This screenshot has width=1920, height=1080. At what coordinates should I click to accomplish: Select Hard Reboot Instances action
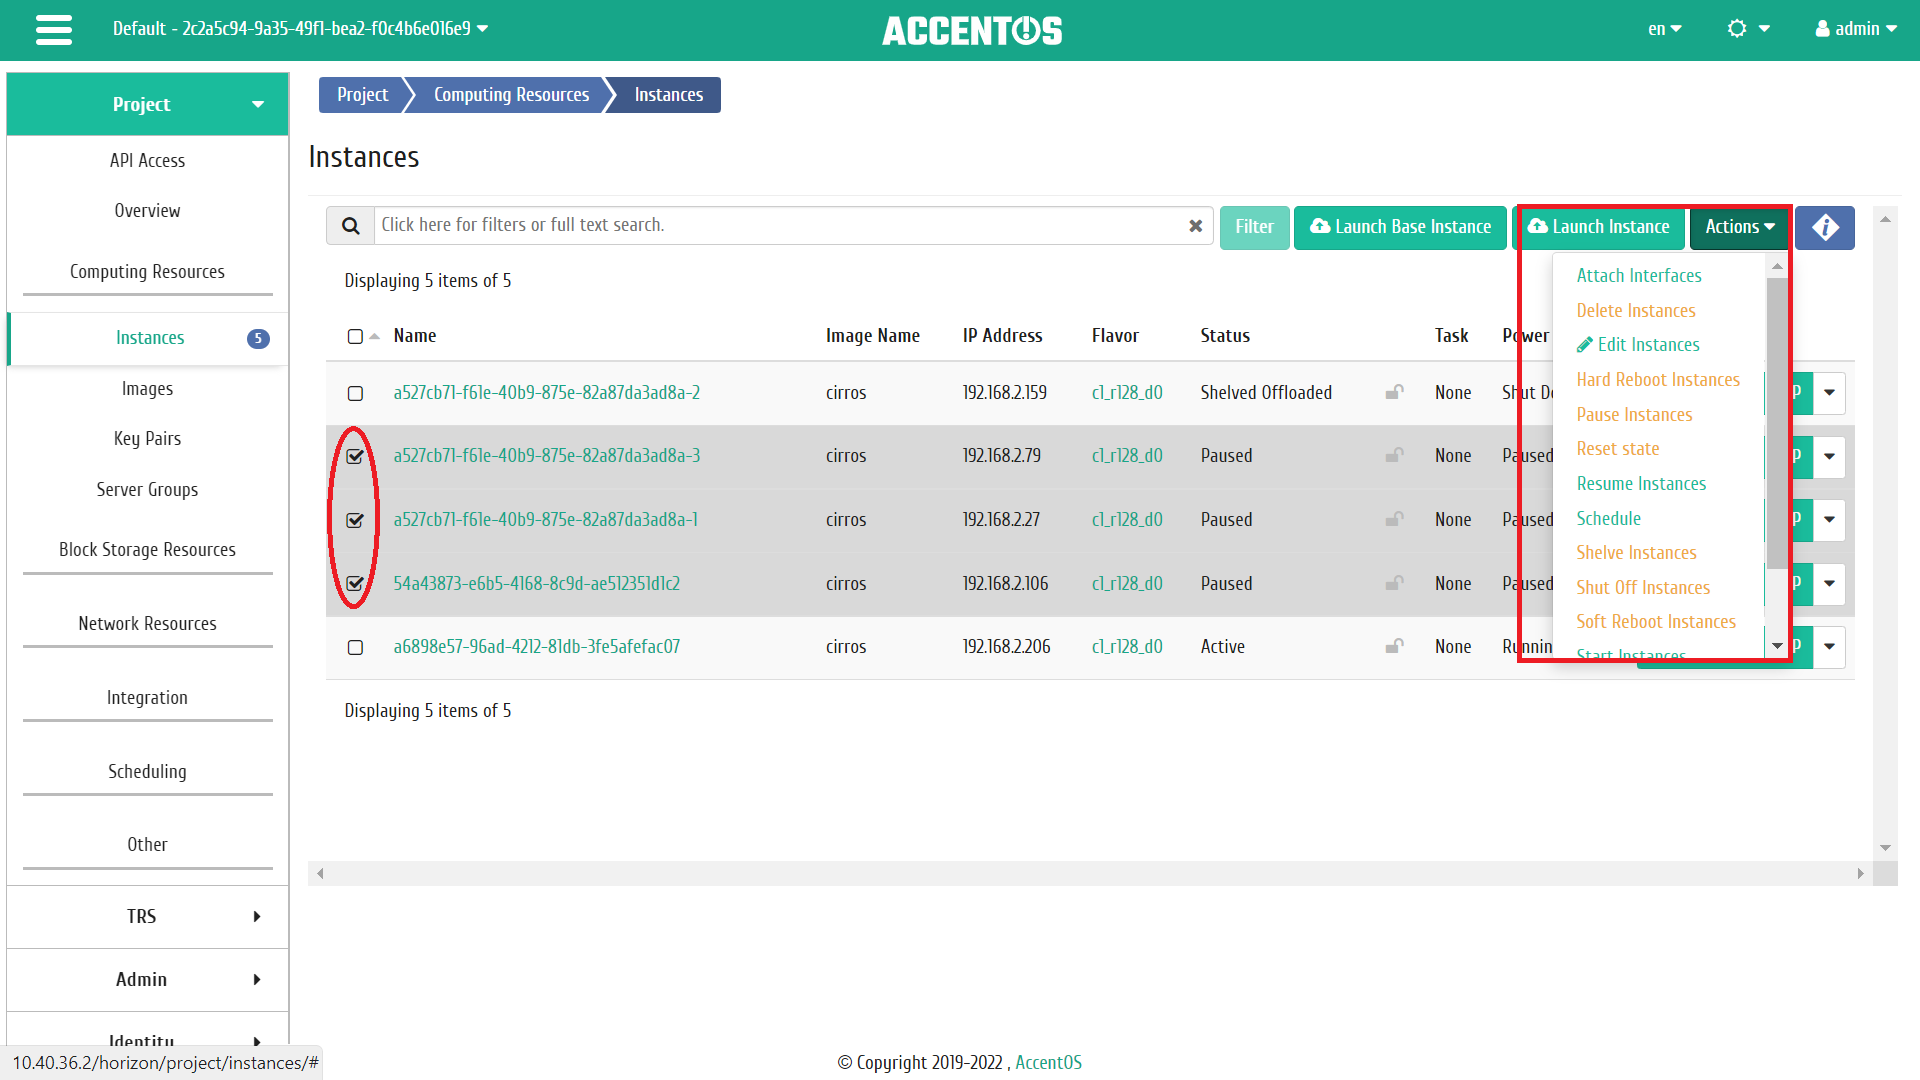tap(1658, 379)
